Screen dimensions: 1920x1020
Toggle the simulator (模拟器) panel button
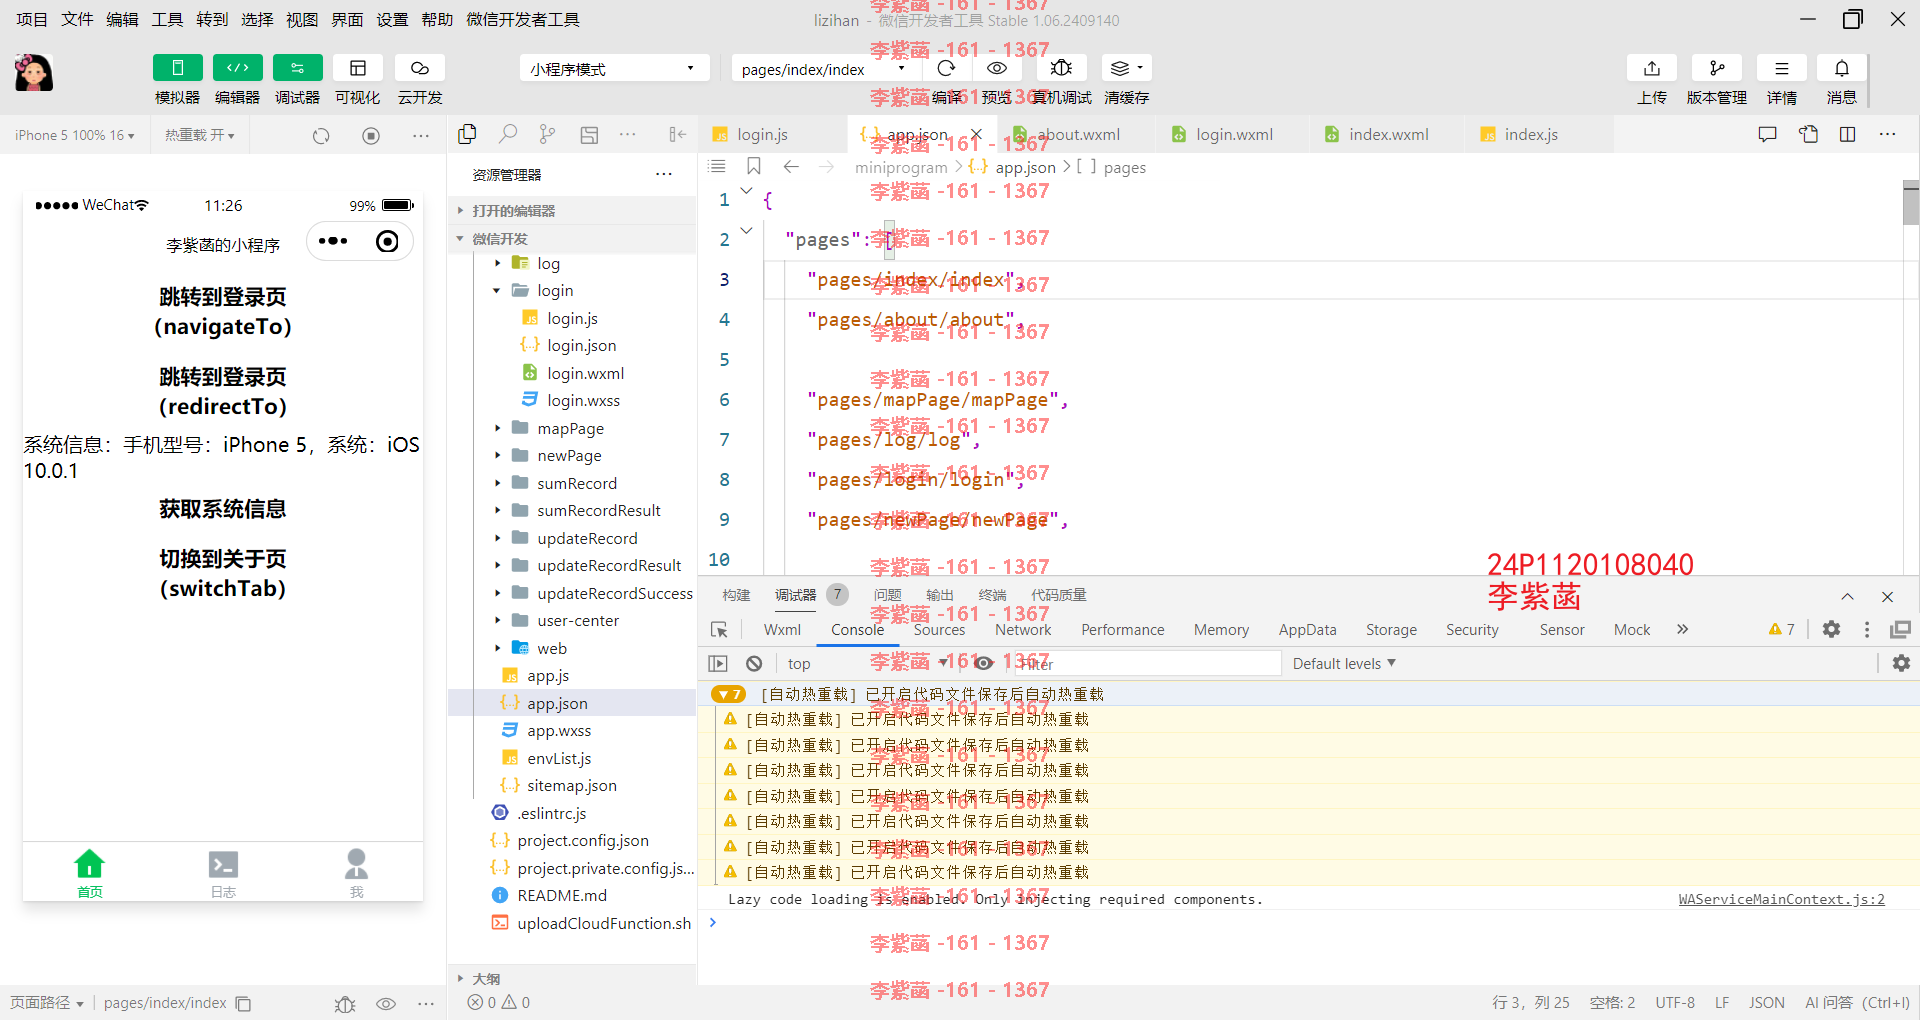tap(177, 68)
